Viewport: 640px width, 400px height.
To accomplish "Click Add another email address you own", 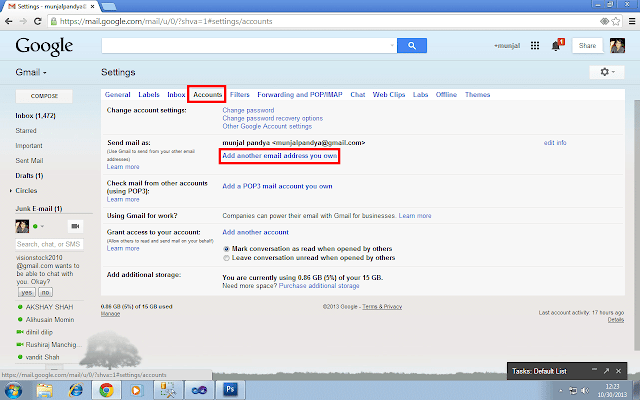I will click(280, 156).
